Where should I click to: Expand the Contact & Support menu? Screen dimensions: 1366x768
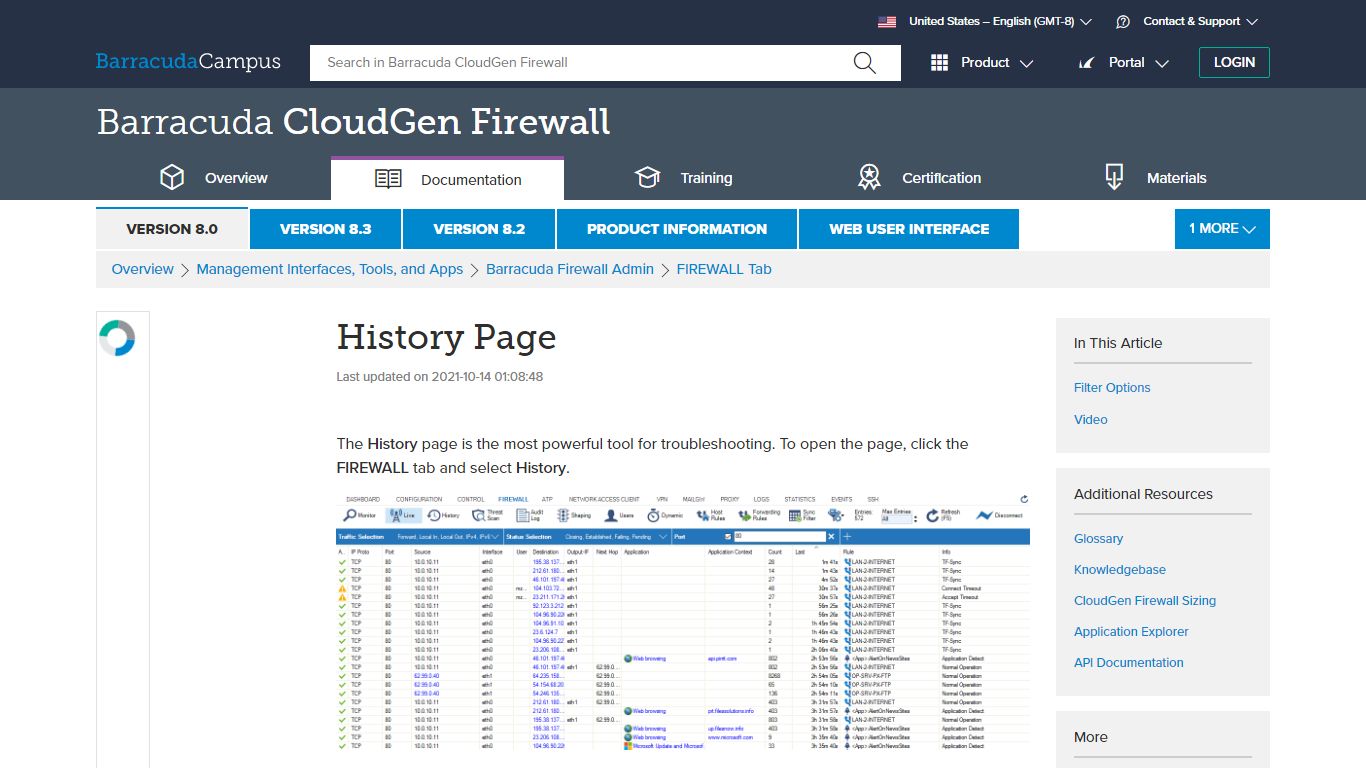pyautogui.click(x=1187, y=21)
